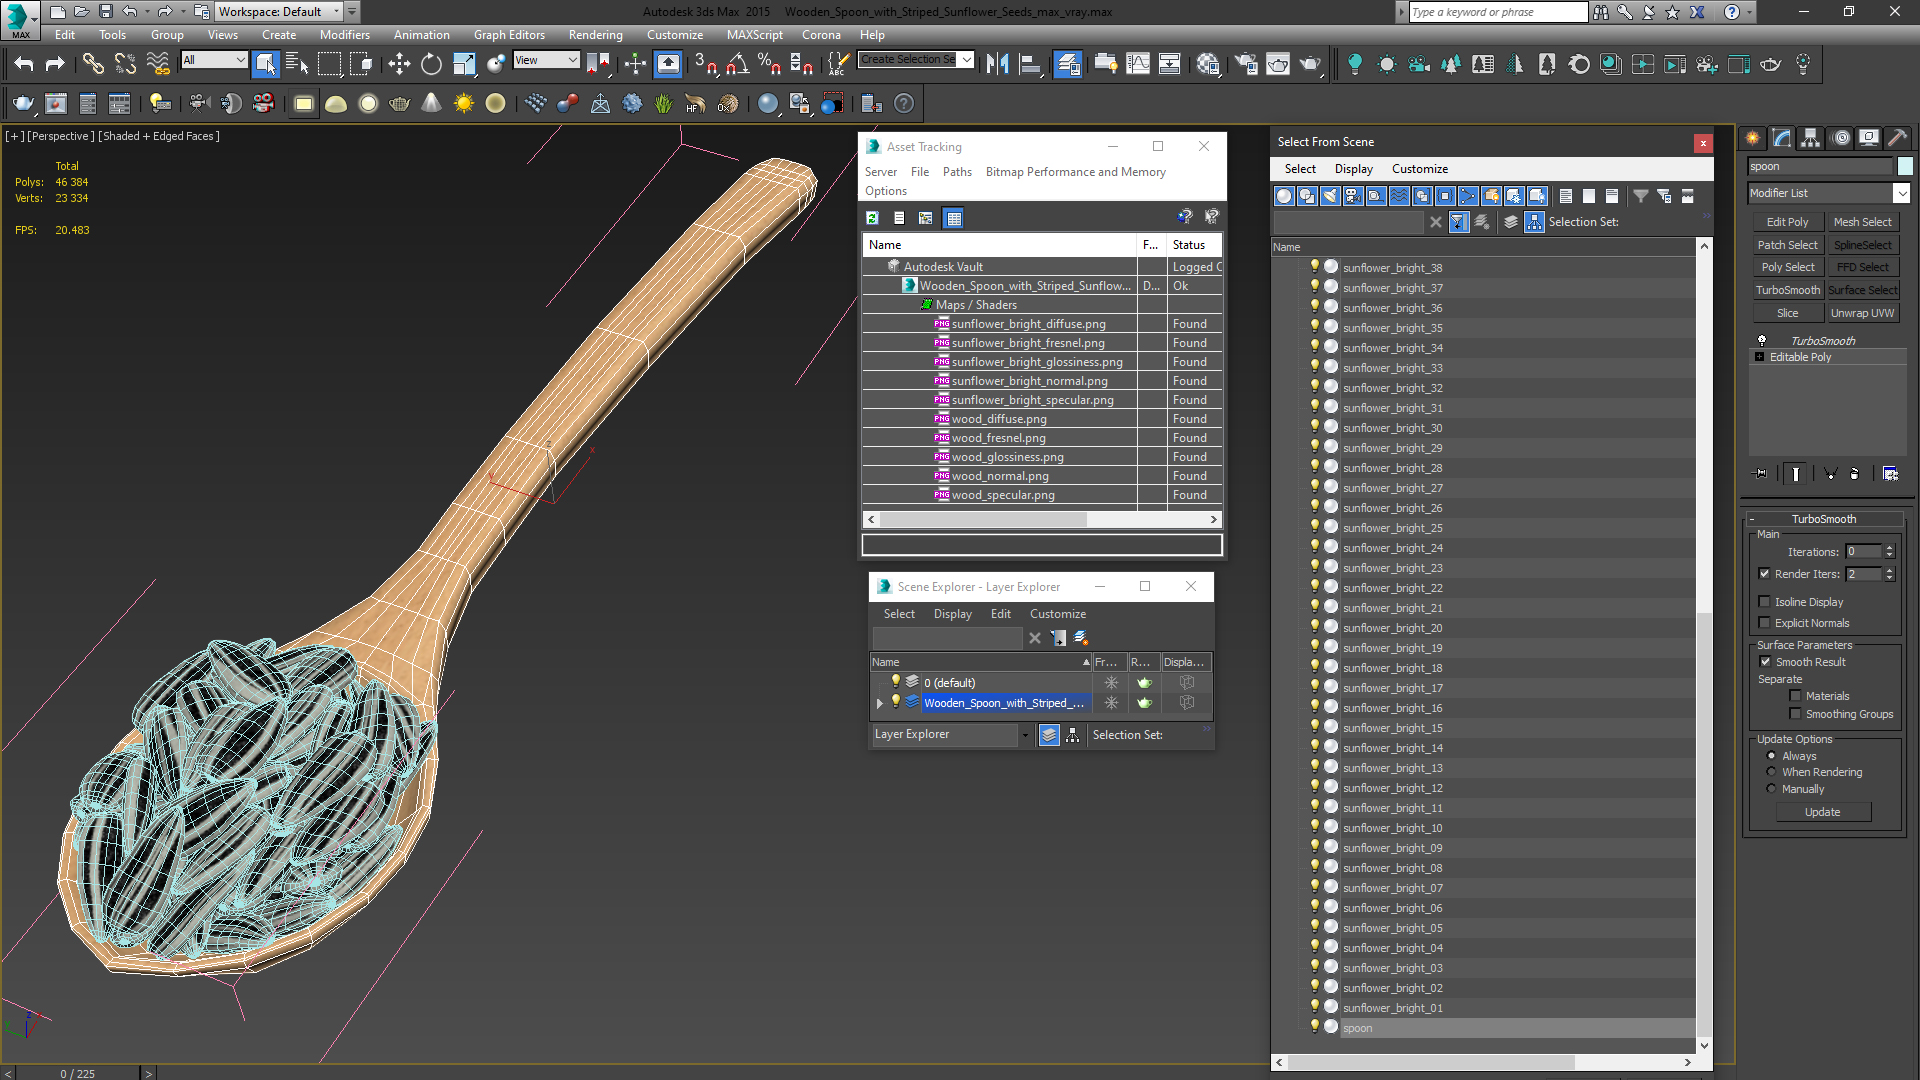Click the Sun light icon
The height and width of the screenshot is (1080, 1920).
(463, 104)
